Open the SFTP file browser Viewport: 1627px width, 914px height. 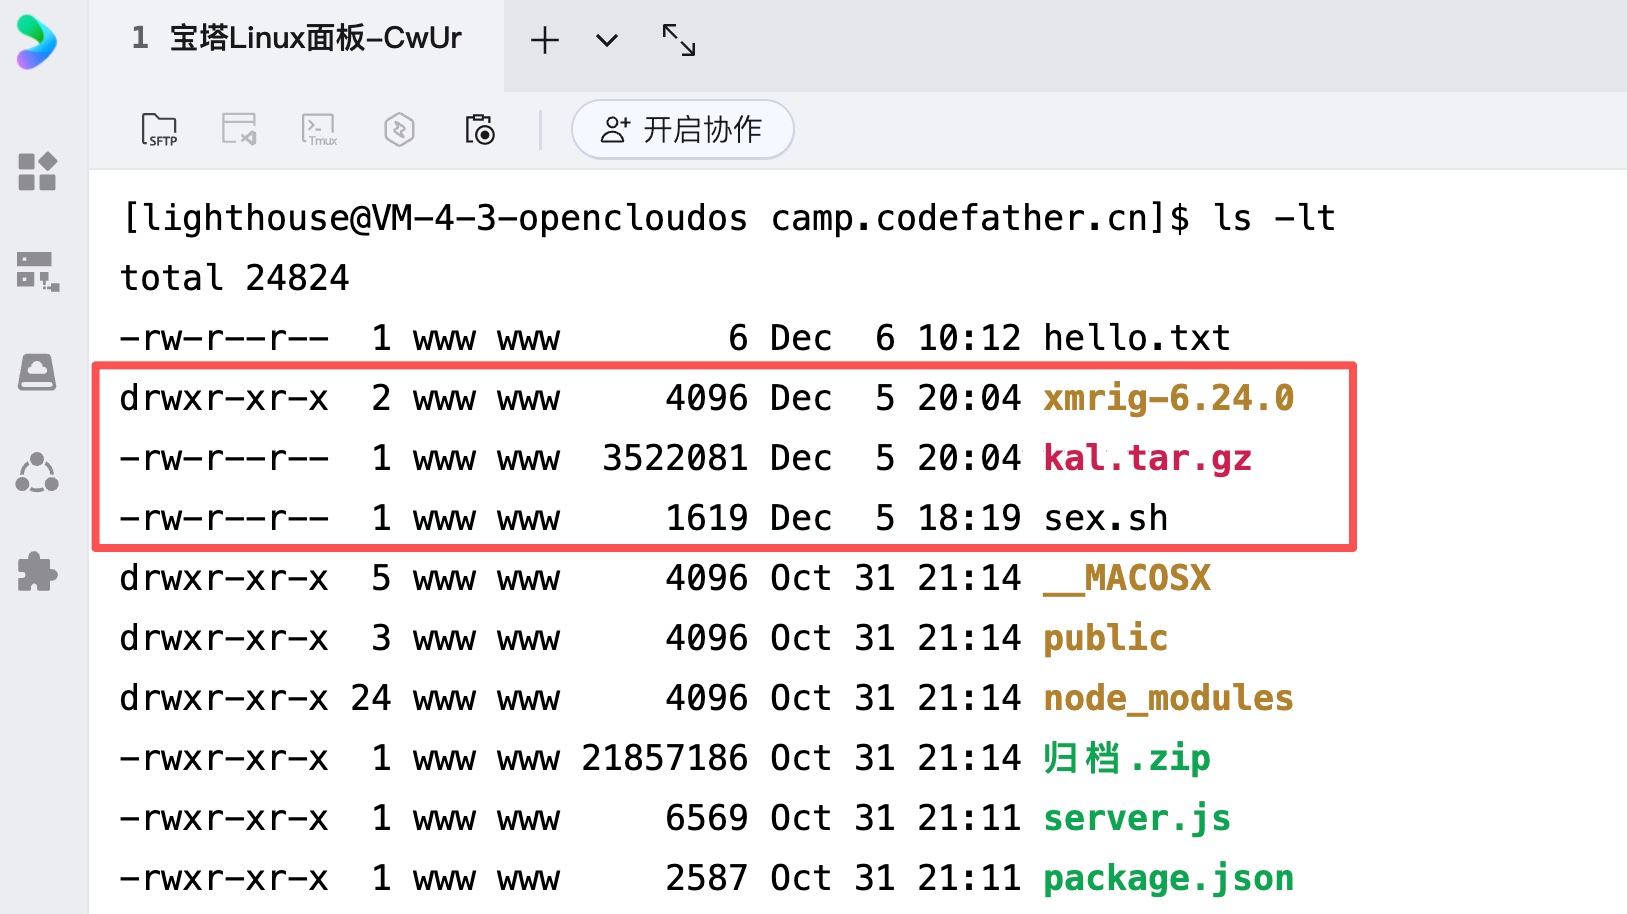[x=159, y=130]
